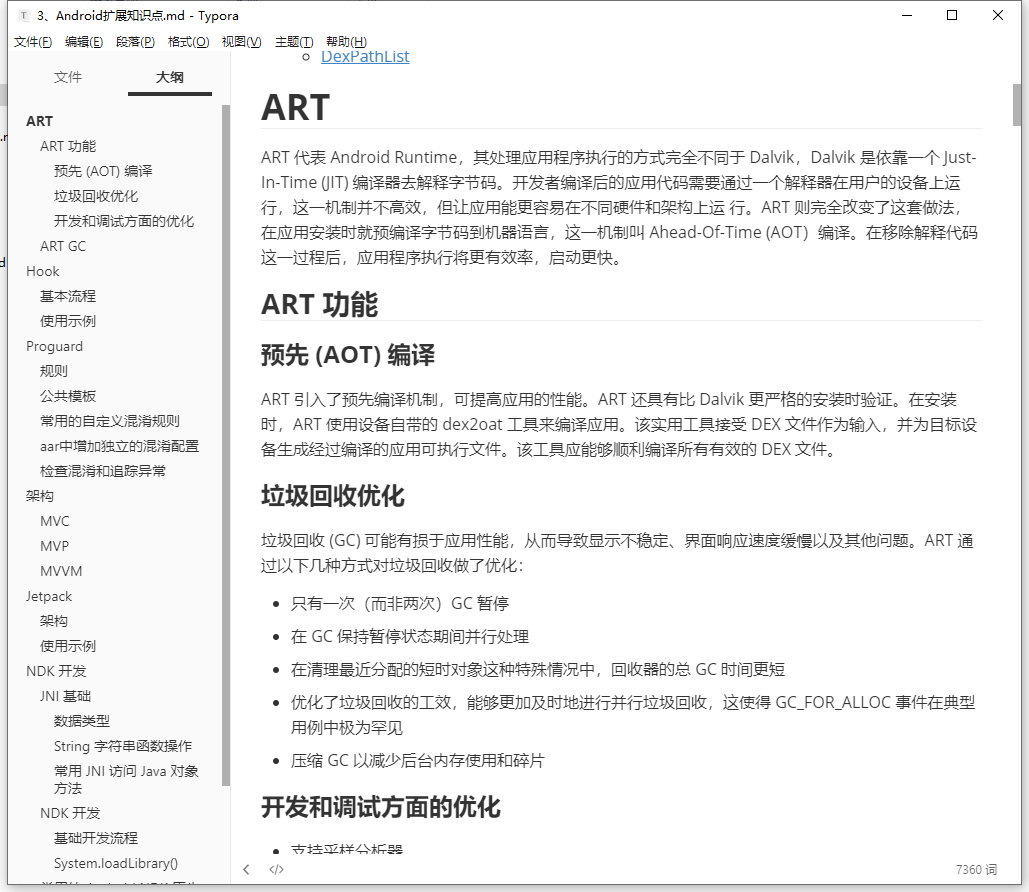
Task: Go to 基本流程 outline entry
Action: (x=68, y=296)
